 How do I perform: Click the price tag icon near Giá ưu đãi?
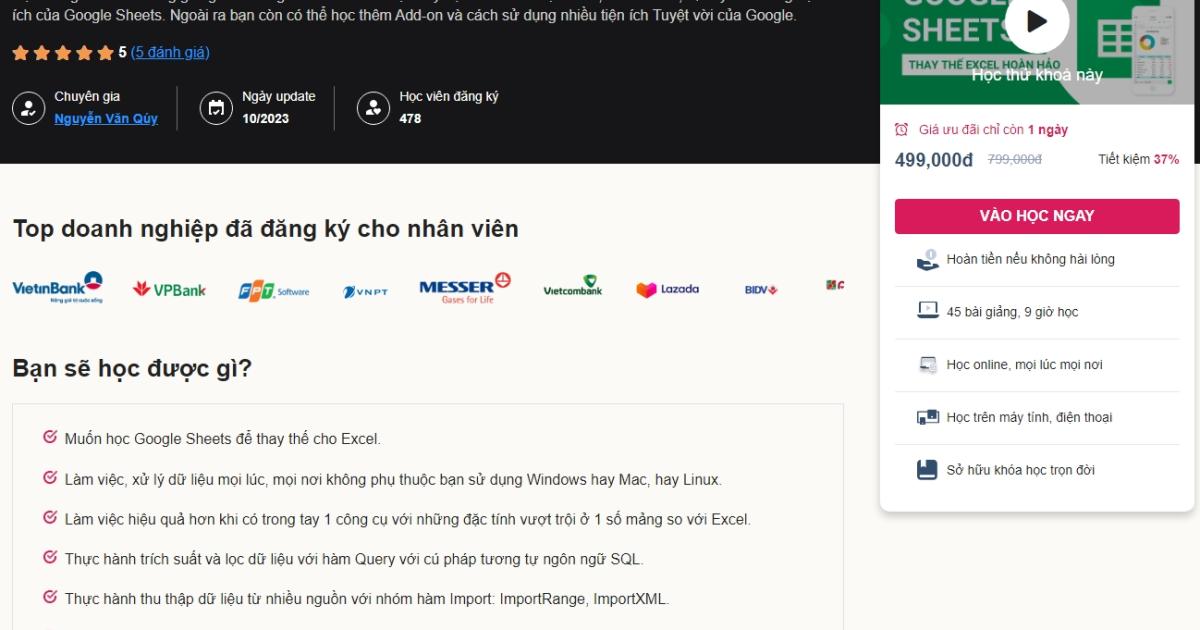901,129
